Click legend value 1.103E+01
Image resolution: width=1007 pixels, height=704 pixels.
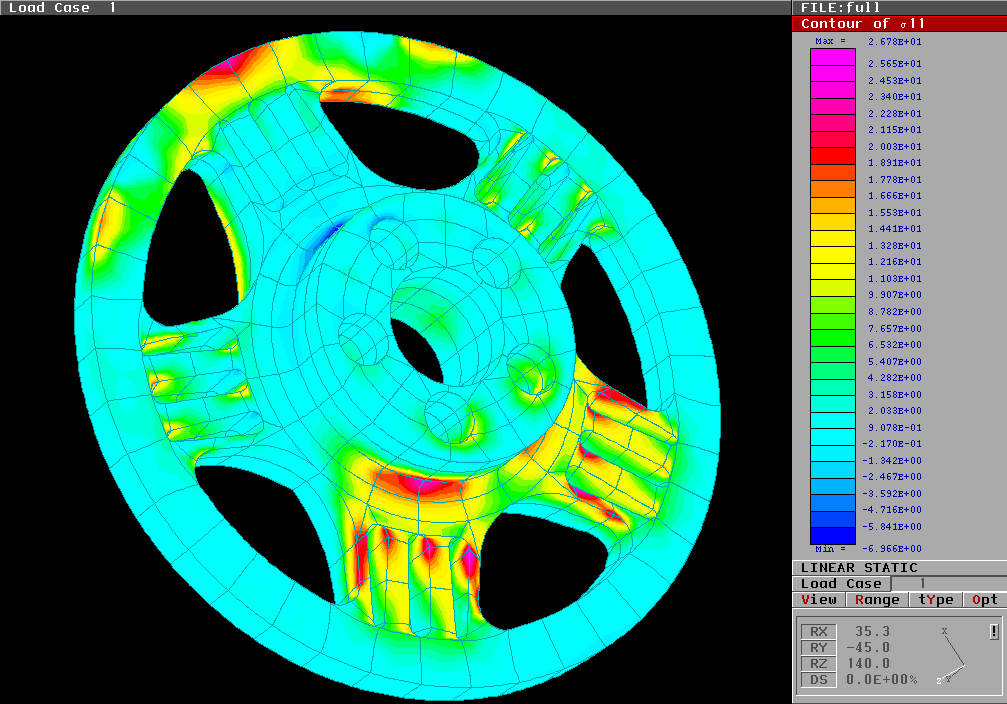895,279
